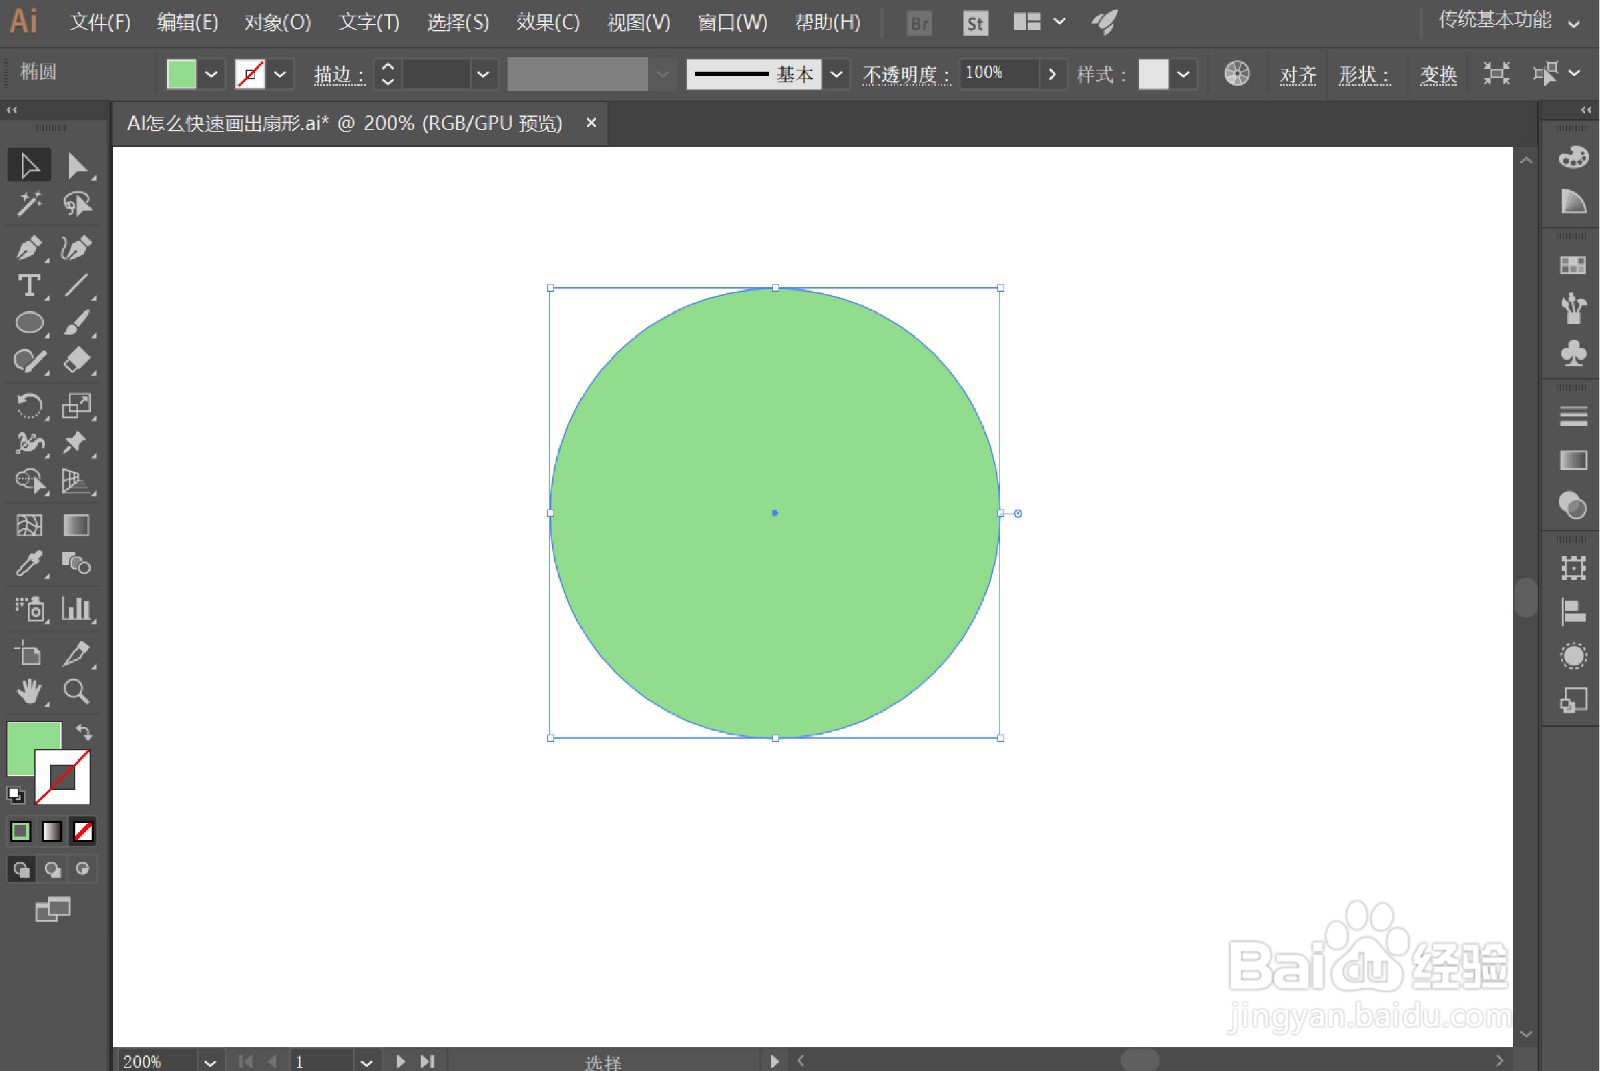Select the Type tool
Image resolution: width=1600 pixels, height=1071 pixels.
point(29,285)
